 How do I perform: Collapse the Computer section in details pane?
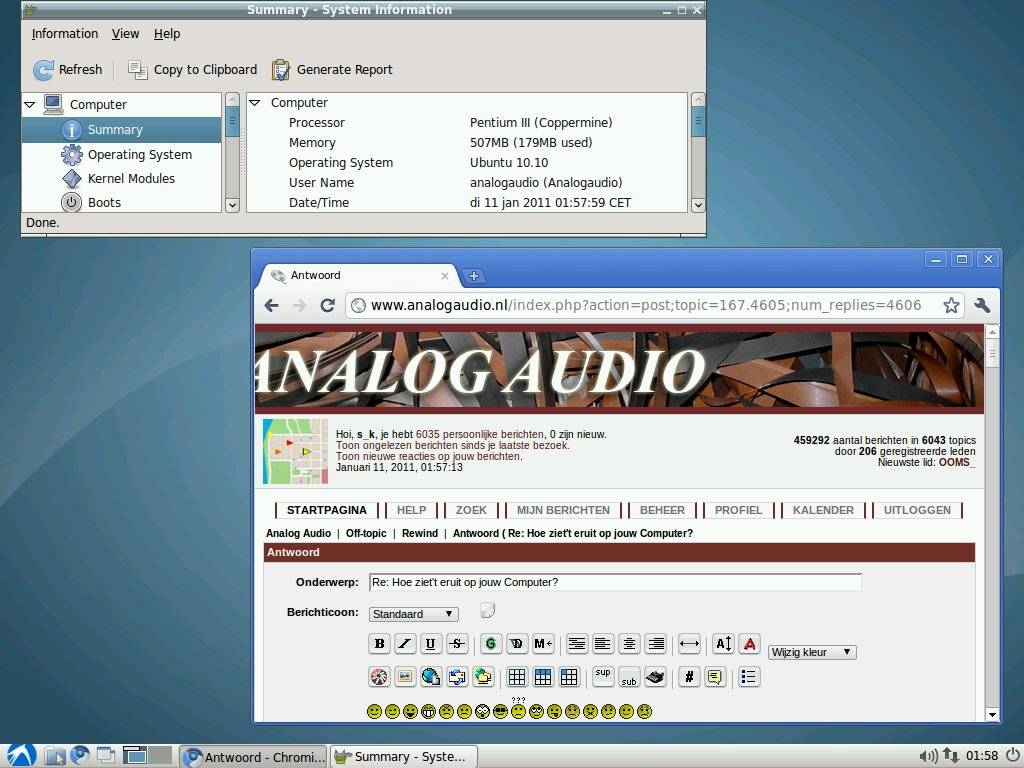[255, 103]
